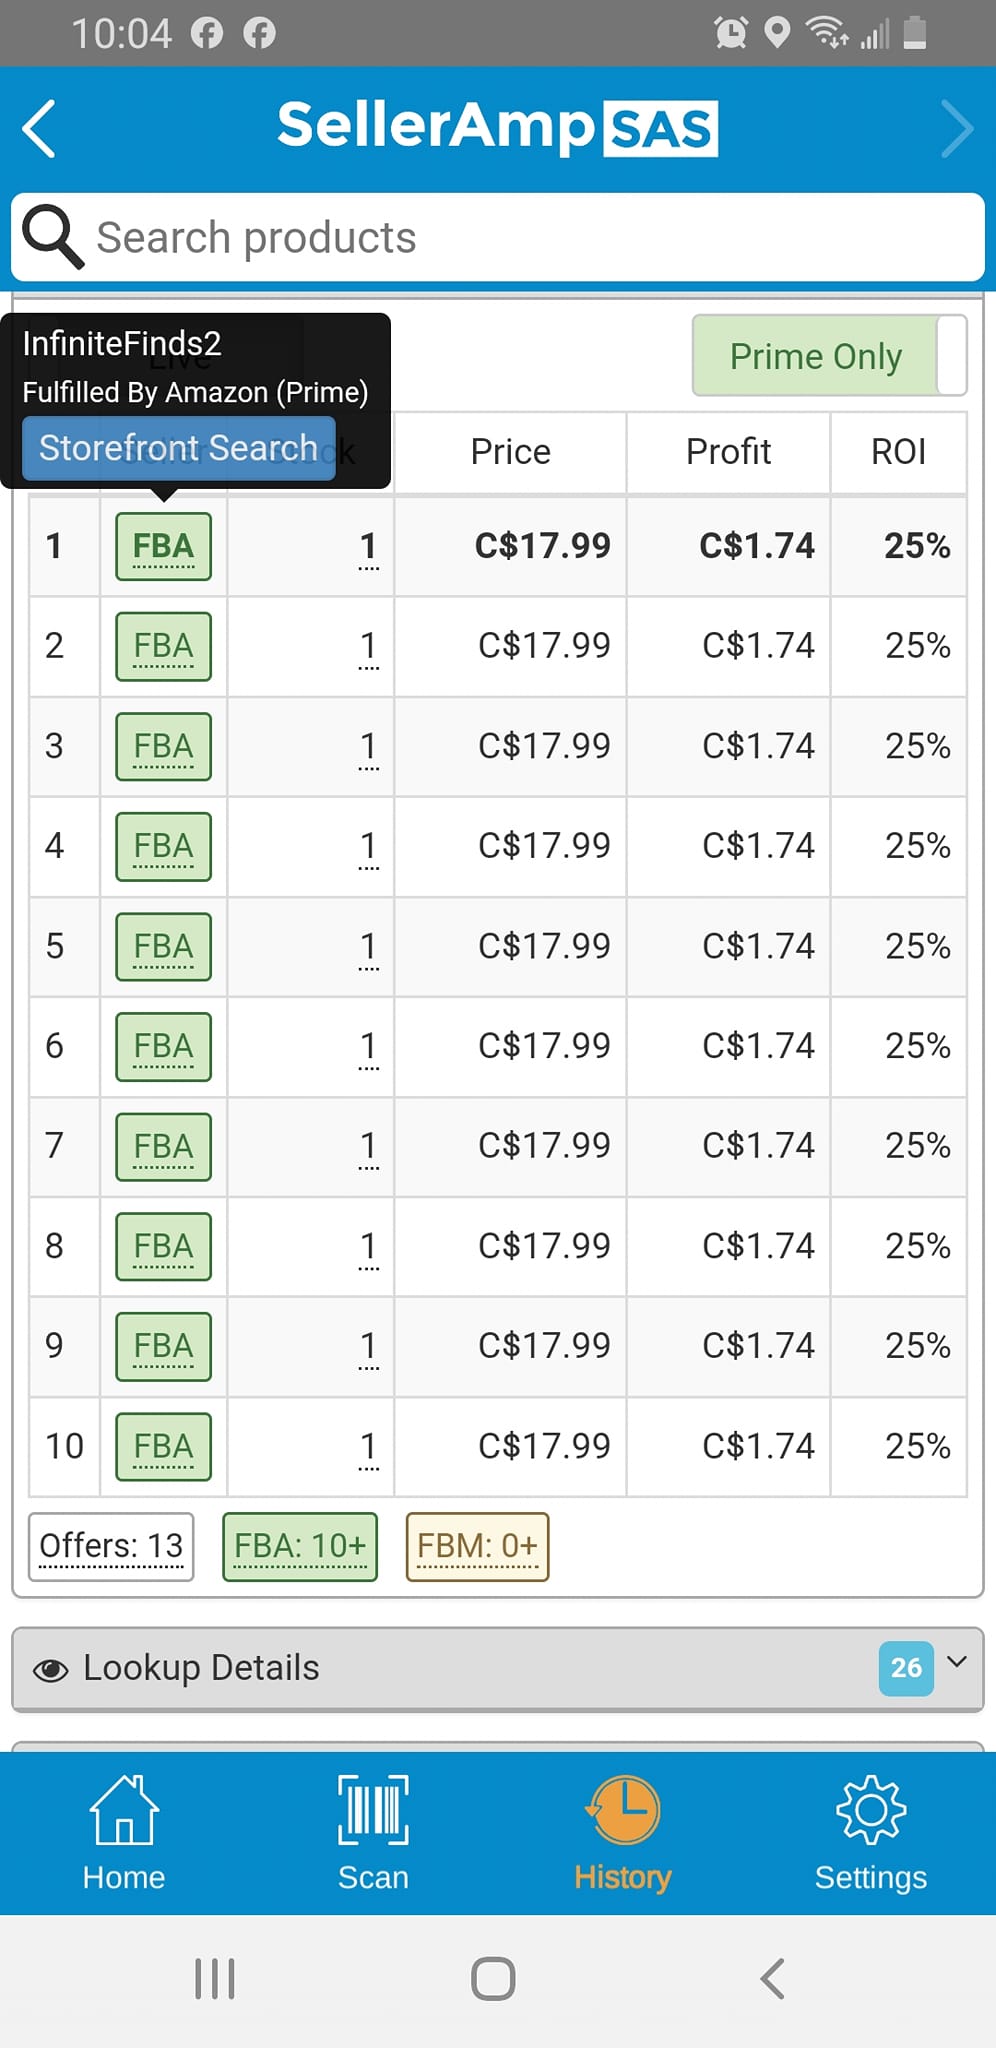Toggle the Prime Only switch
The width and height of the screenshot is (996, 2048).
[x=829, y=356]
